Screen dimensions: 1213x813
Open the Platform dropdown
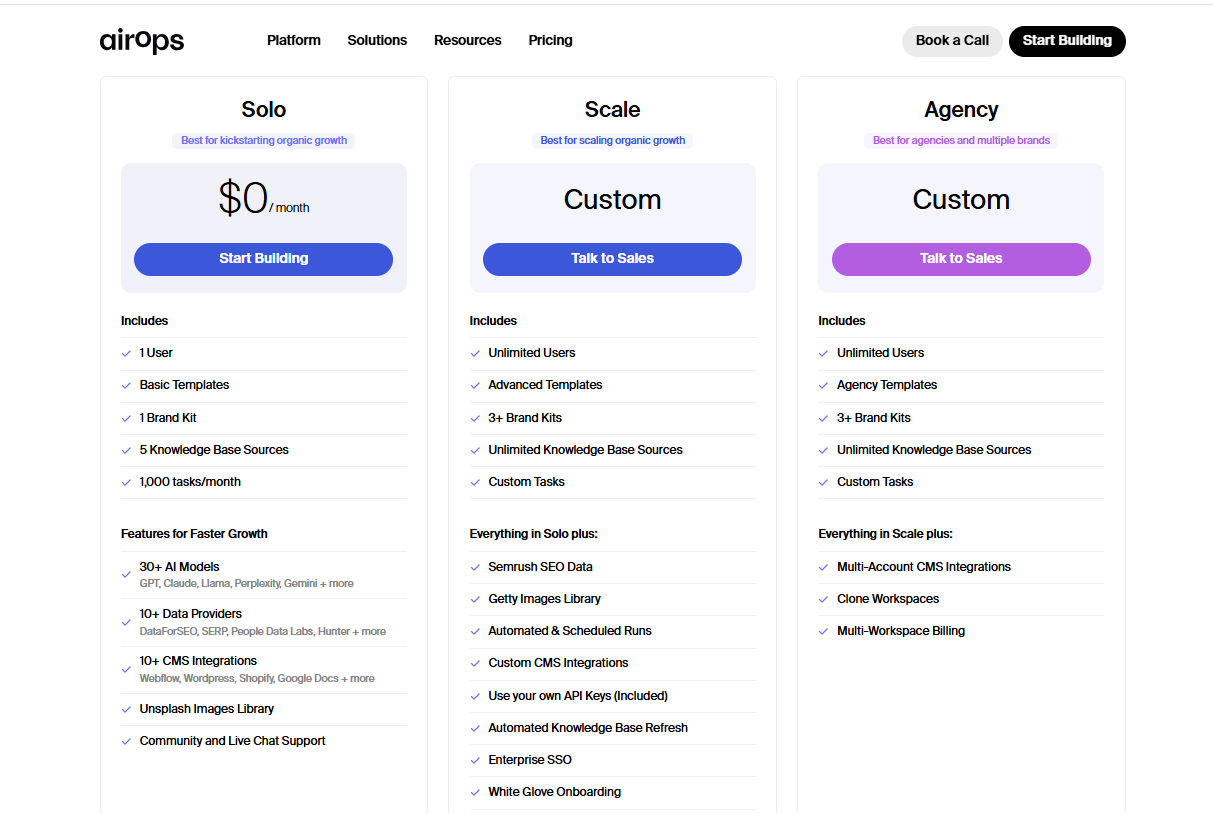293,40
